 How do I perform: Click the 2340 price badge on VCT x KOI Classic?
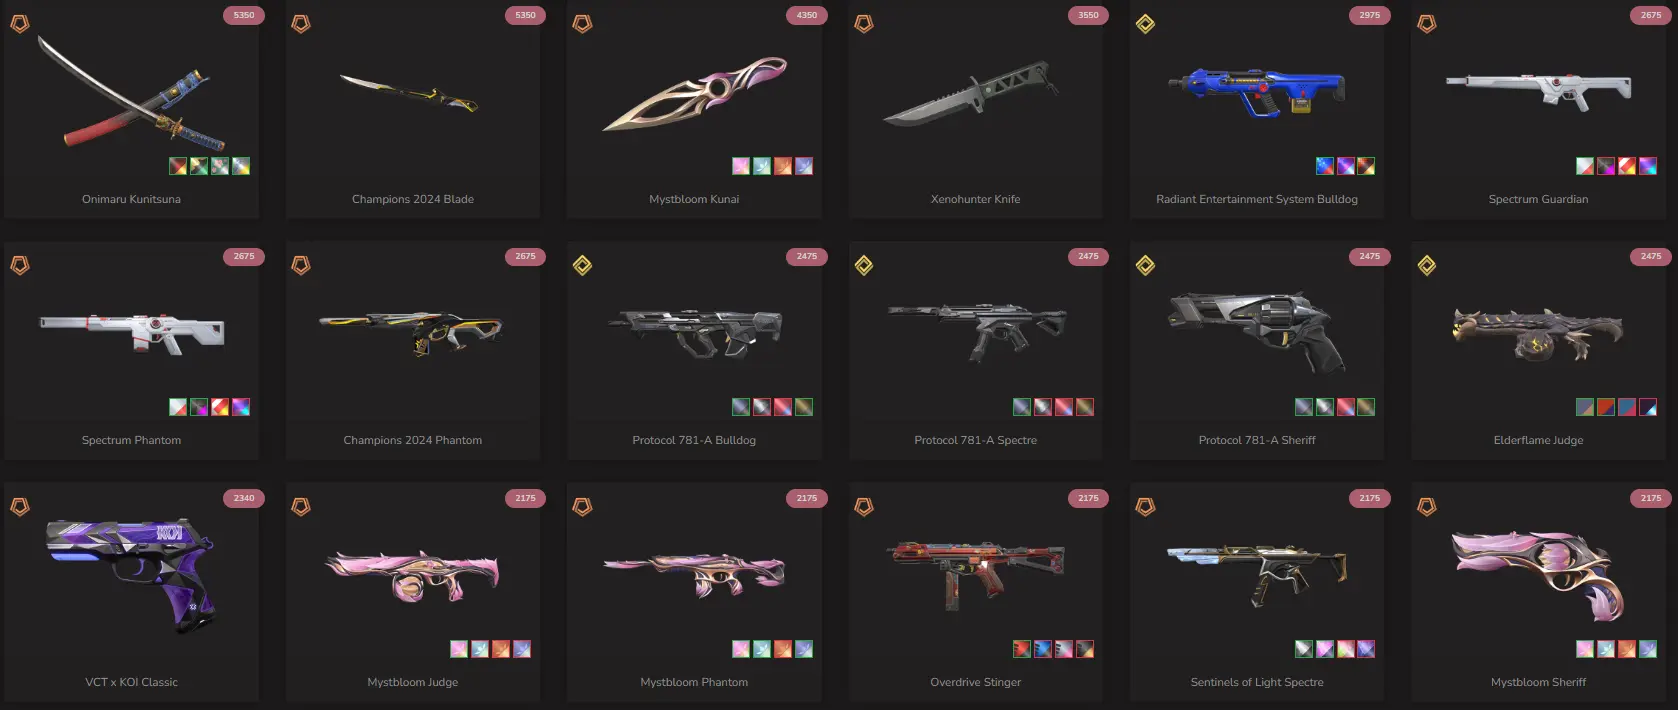244,498
